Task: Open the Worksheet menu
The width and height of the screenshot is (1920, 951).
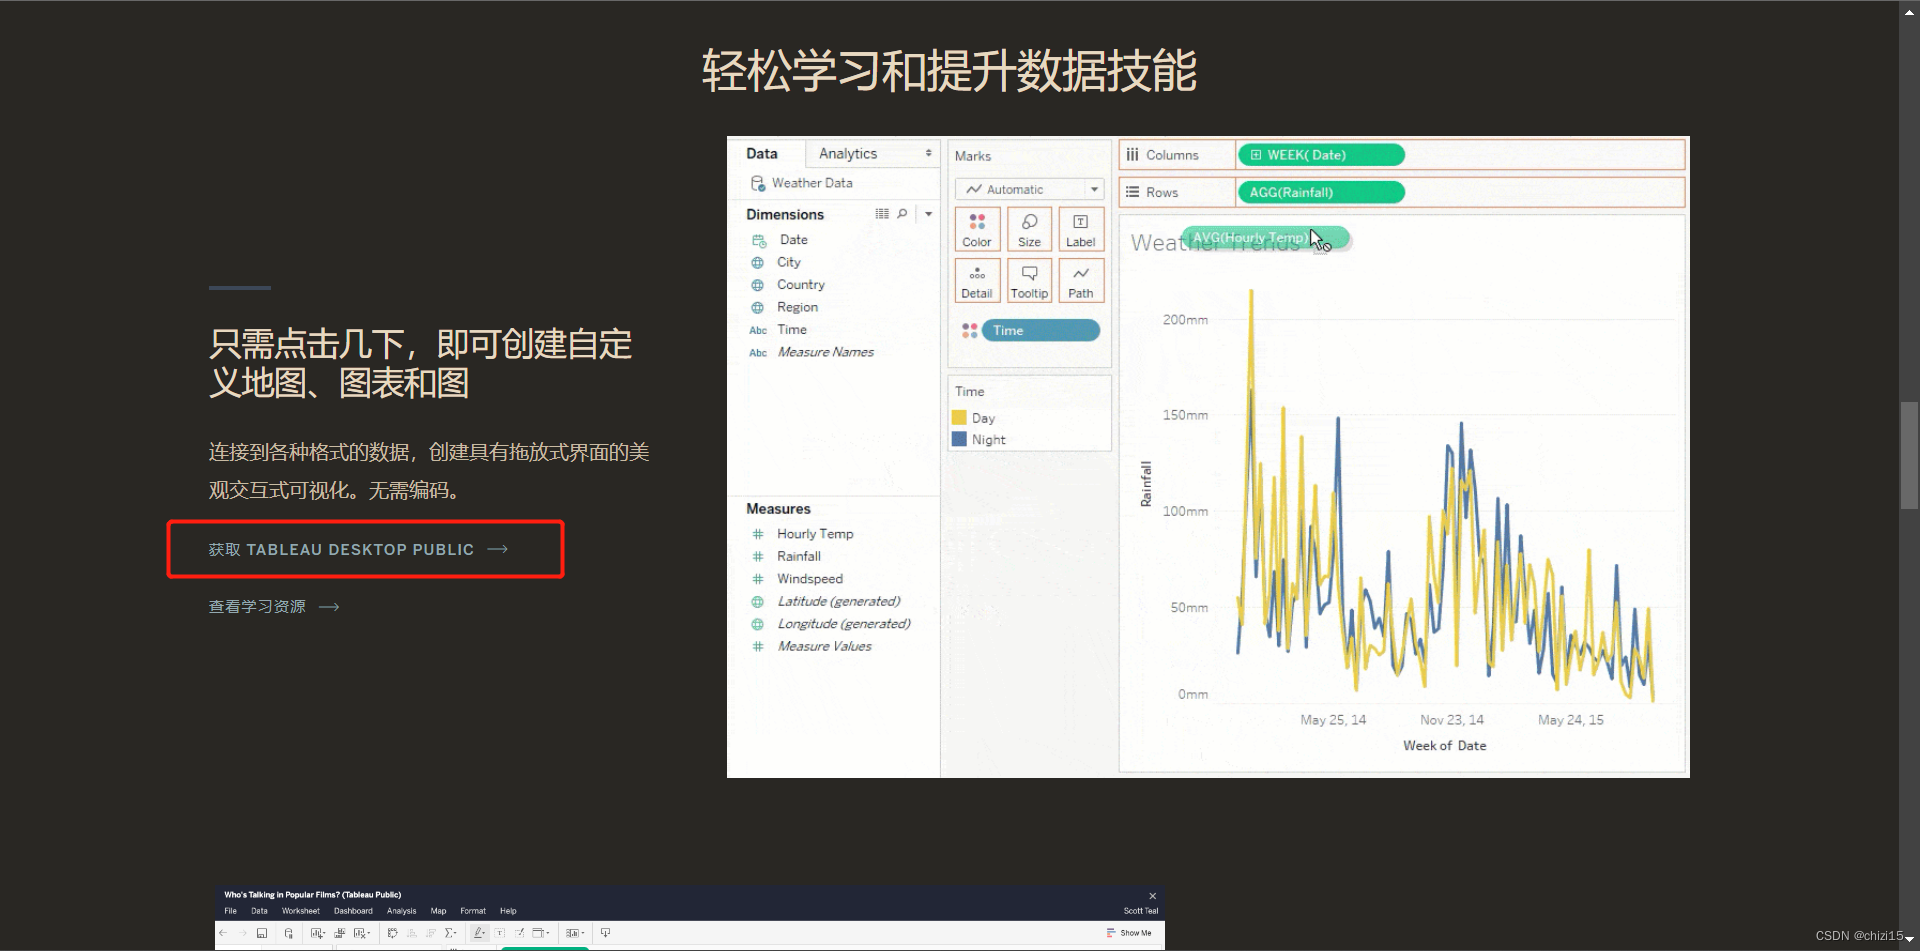Action: (x=301, y=911)
